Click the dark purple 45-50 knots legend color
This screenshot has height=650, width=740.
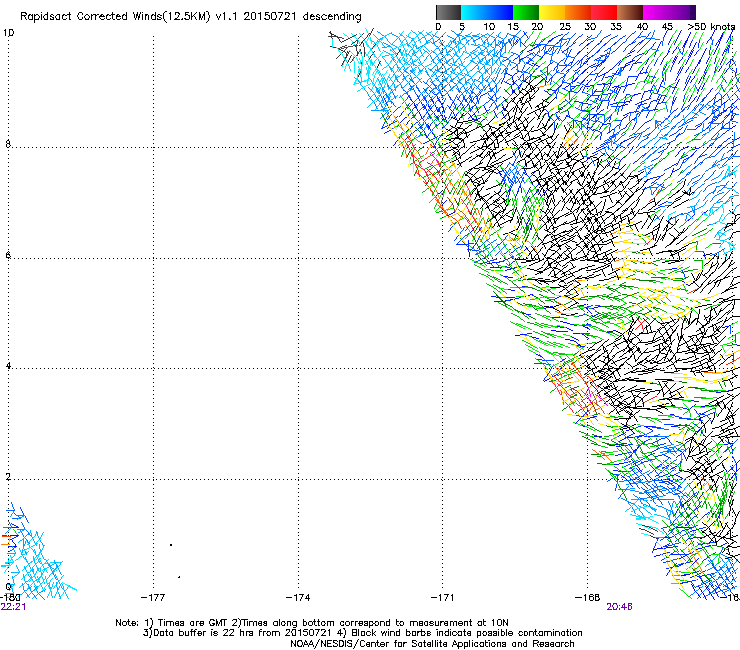coord(682,12)
